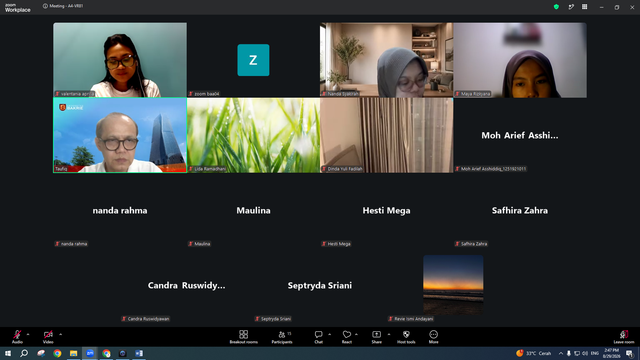Open the volume icon in system tray
Image resolution: width=640 pixels, height=360 pixels.
coord(585,353)
